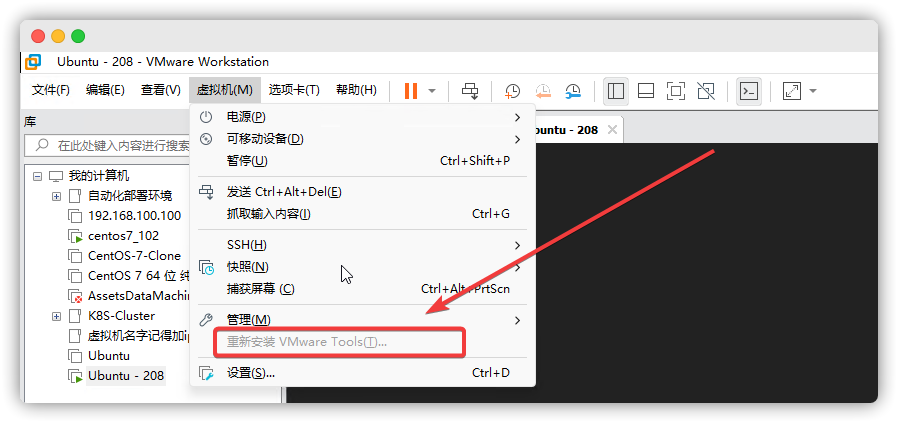
Task: Click the stretch guest display icon
Action: (x=792, y=90)
